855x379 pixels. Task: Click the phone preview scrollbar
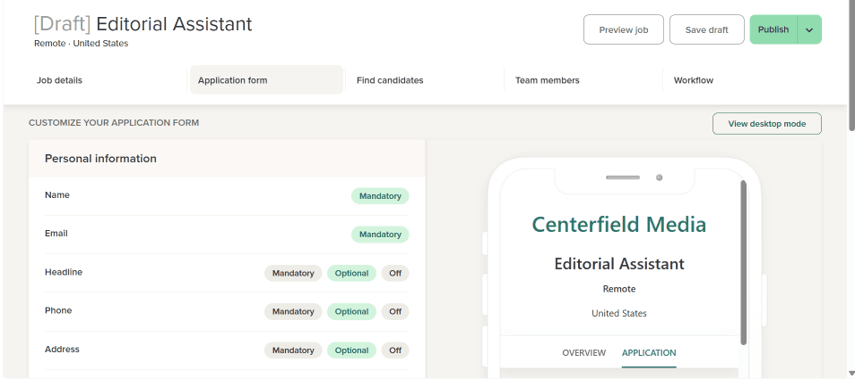(743, 262)
